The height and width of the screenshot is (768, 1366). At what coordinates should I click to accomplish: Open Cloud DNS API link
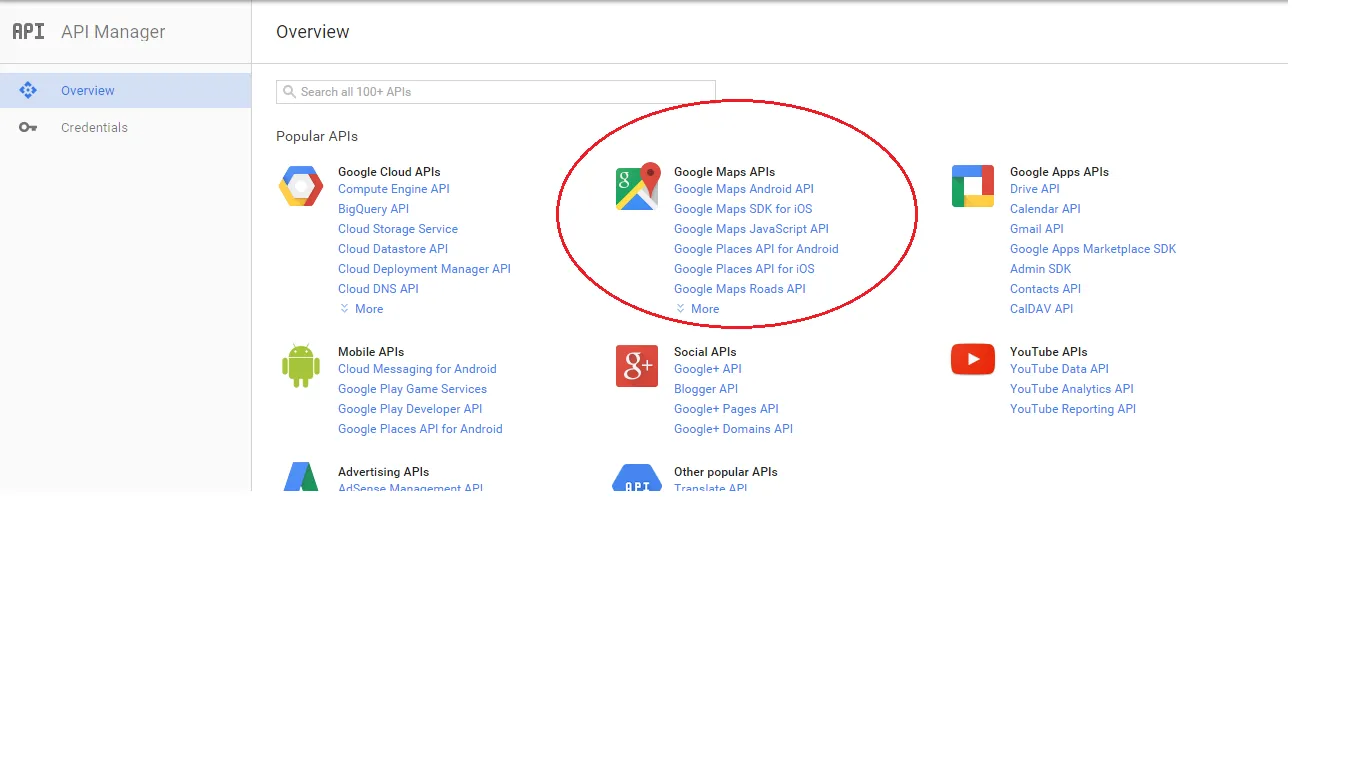click(378, 289)
